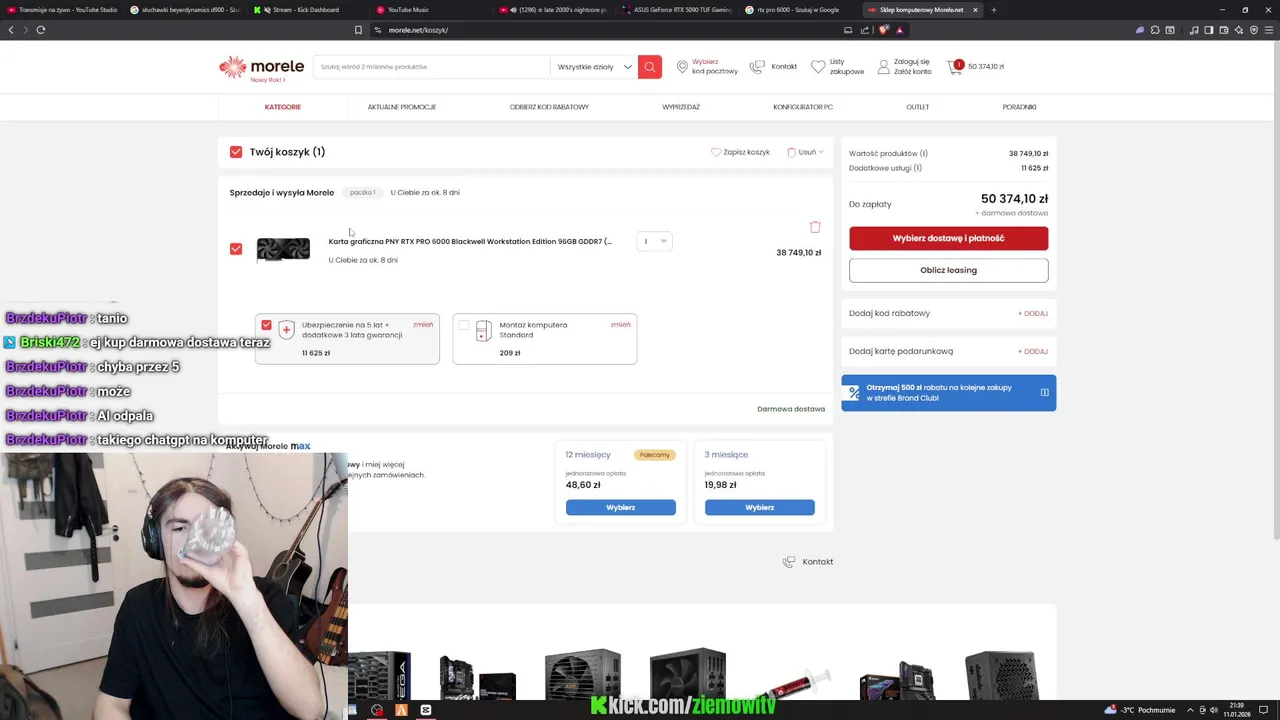
Task: Open the cart icon showing 50 374,10 zł
Action: point(954,67)
